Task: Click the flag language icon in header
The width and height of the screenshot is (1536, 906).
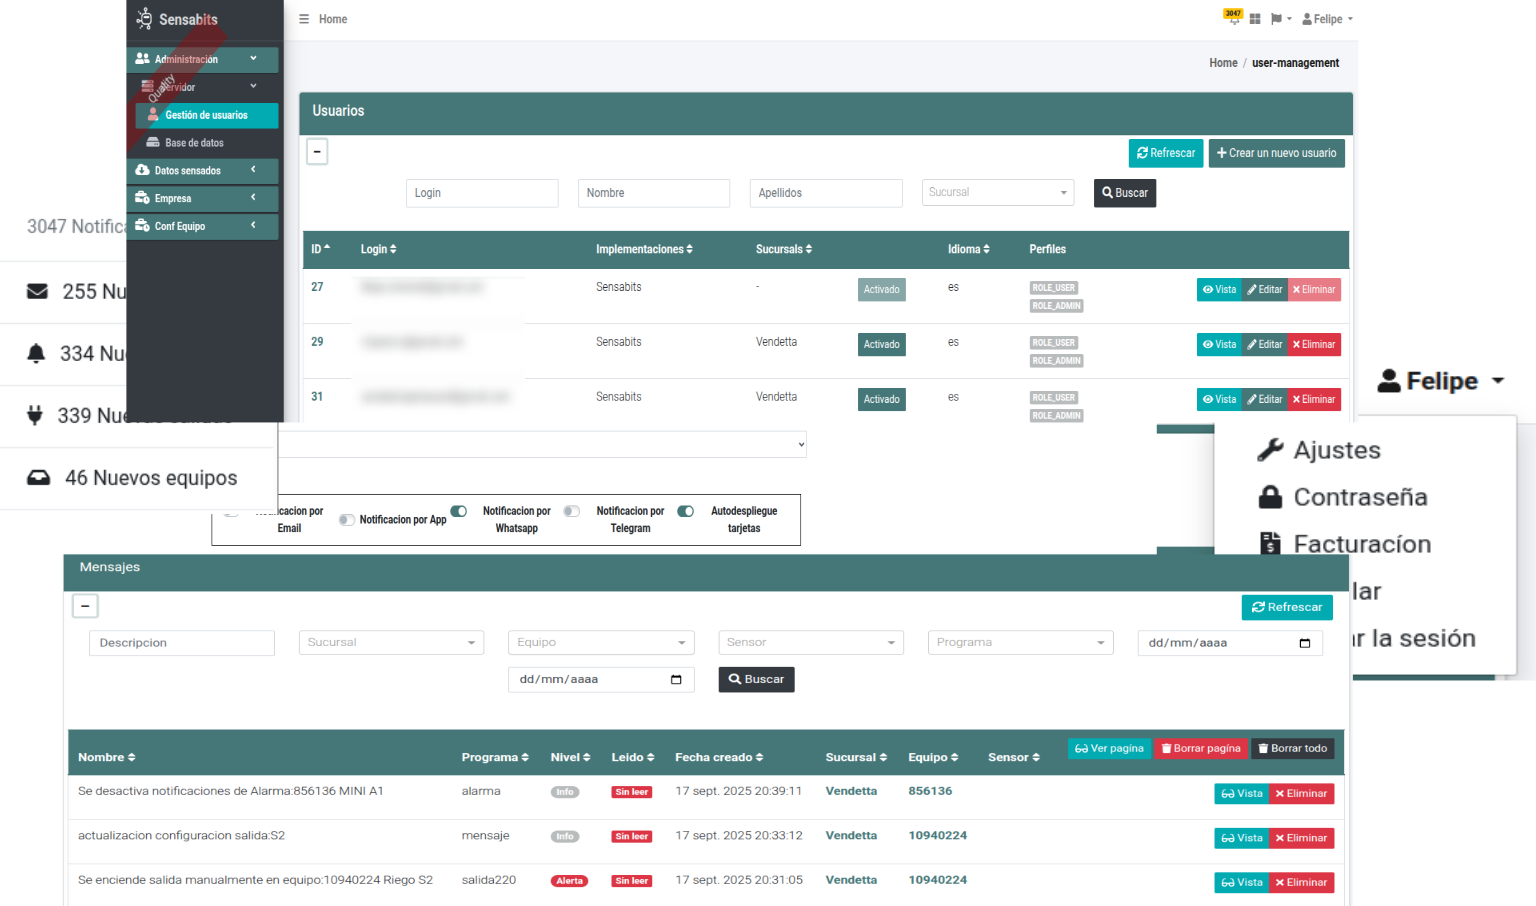Action: 1276,19
